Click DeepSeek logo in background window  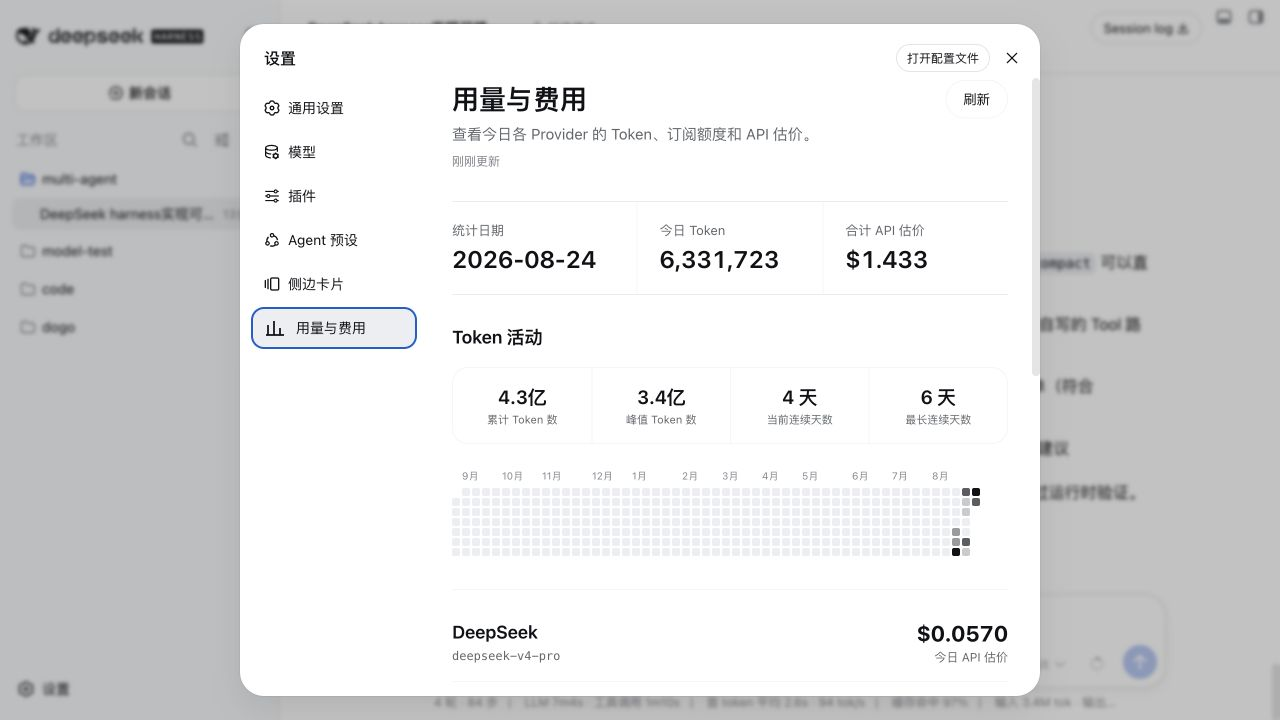click(x=110, y=36)
